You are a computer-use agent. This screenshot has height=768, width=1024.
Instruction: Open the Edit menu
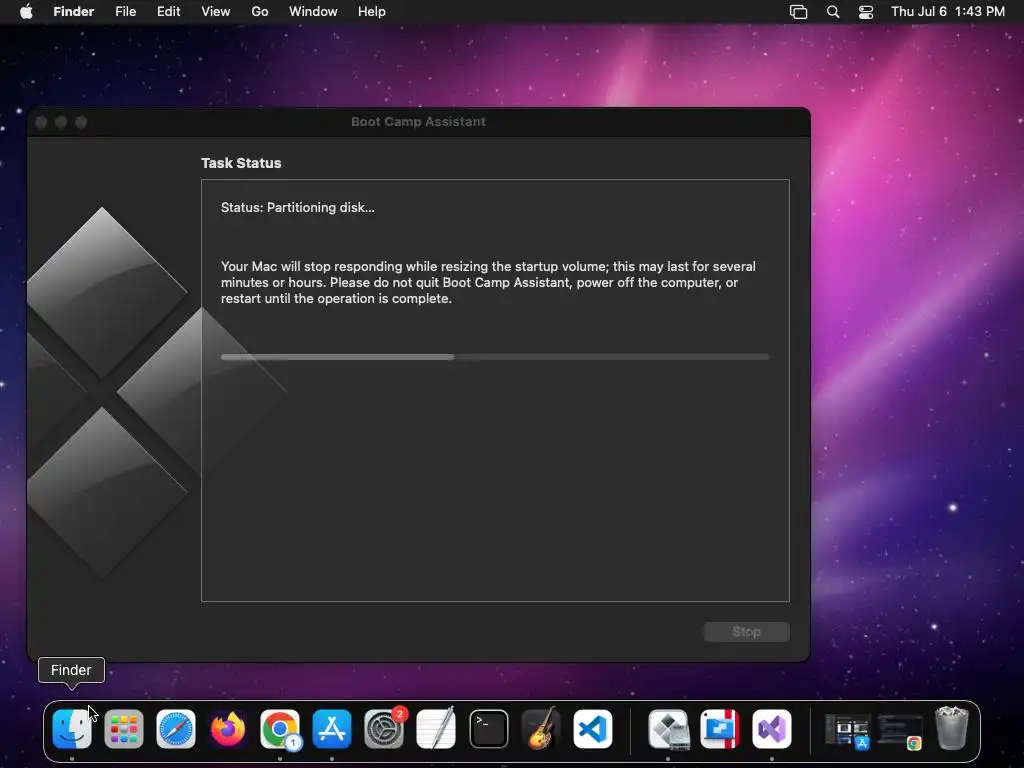click(x=168, y=12)
